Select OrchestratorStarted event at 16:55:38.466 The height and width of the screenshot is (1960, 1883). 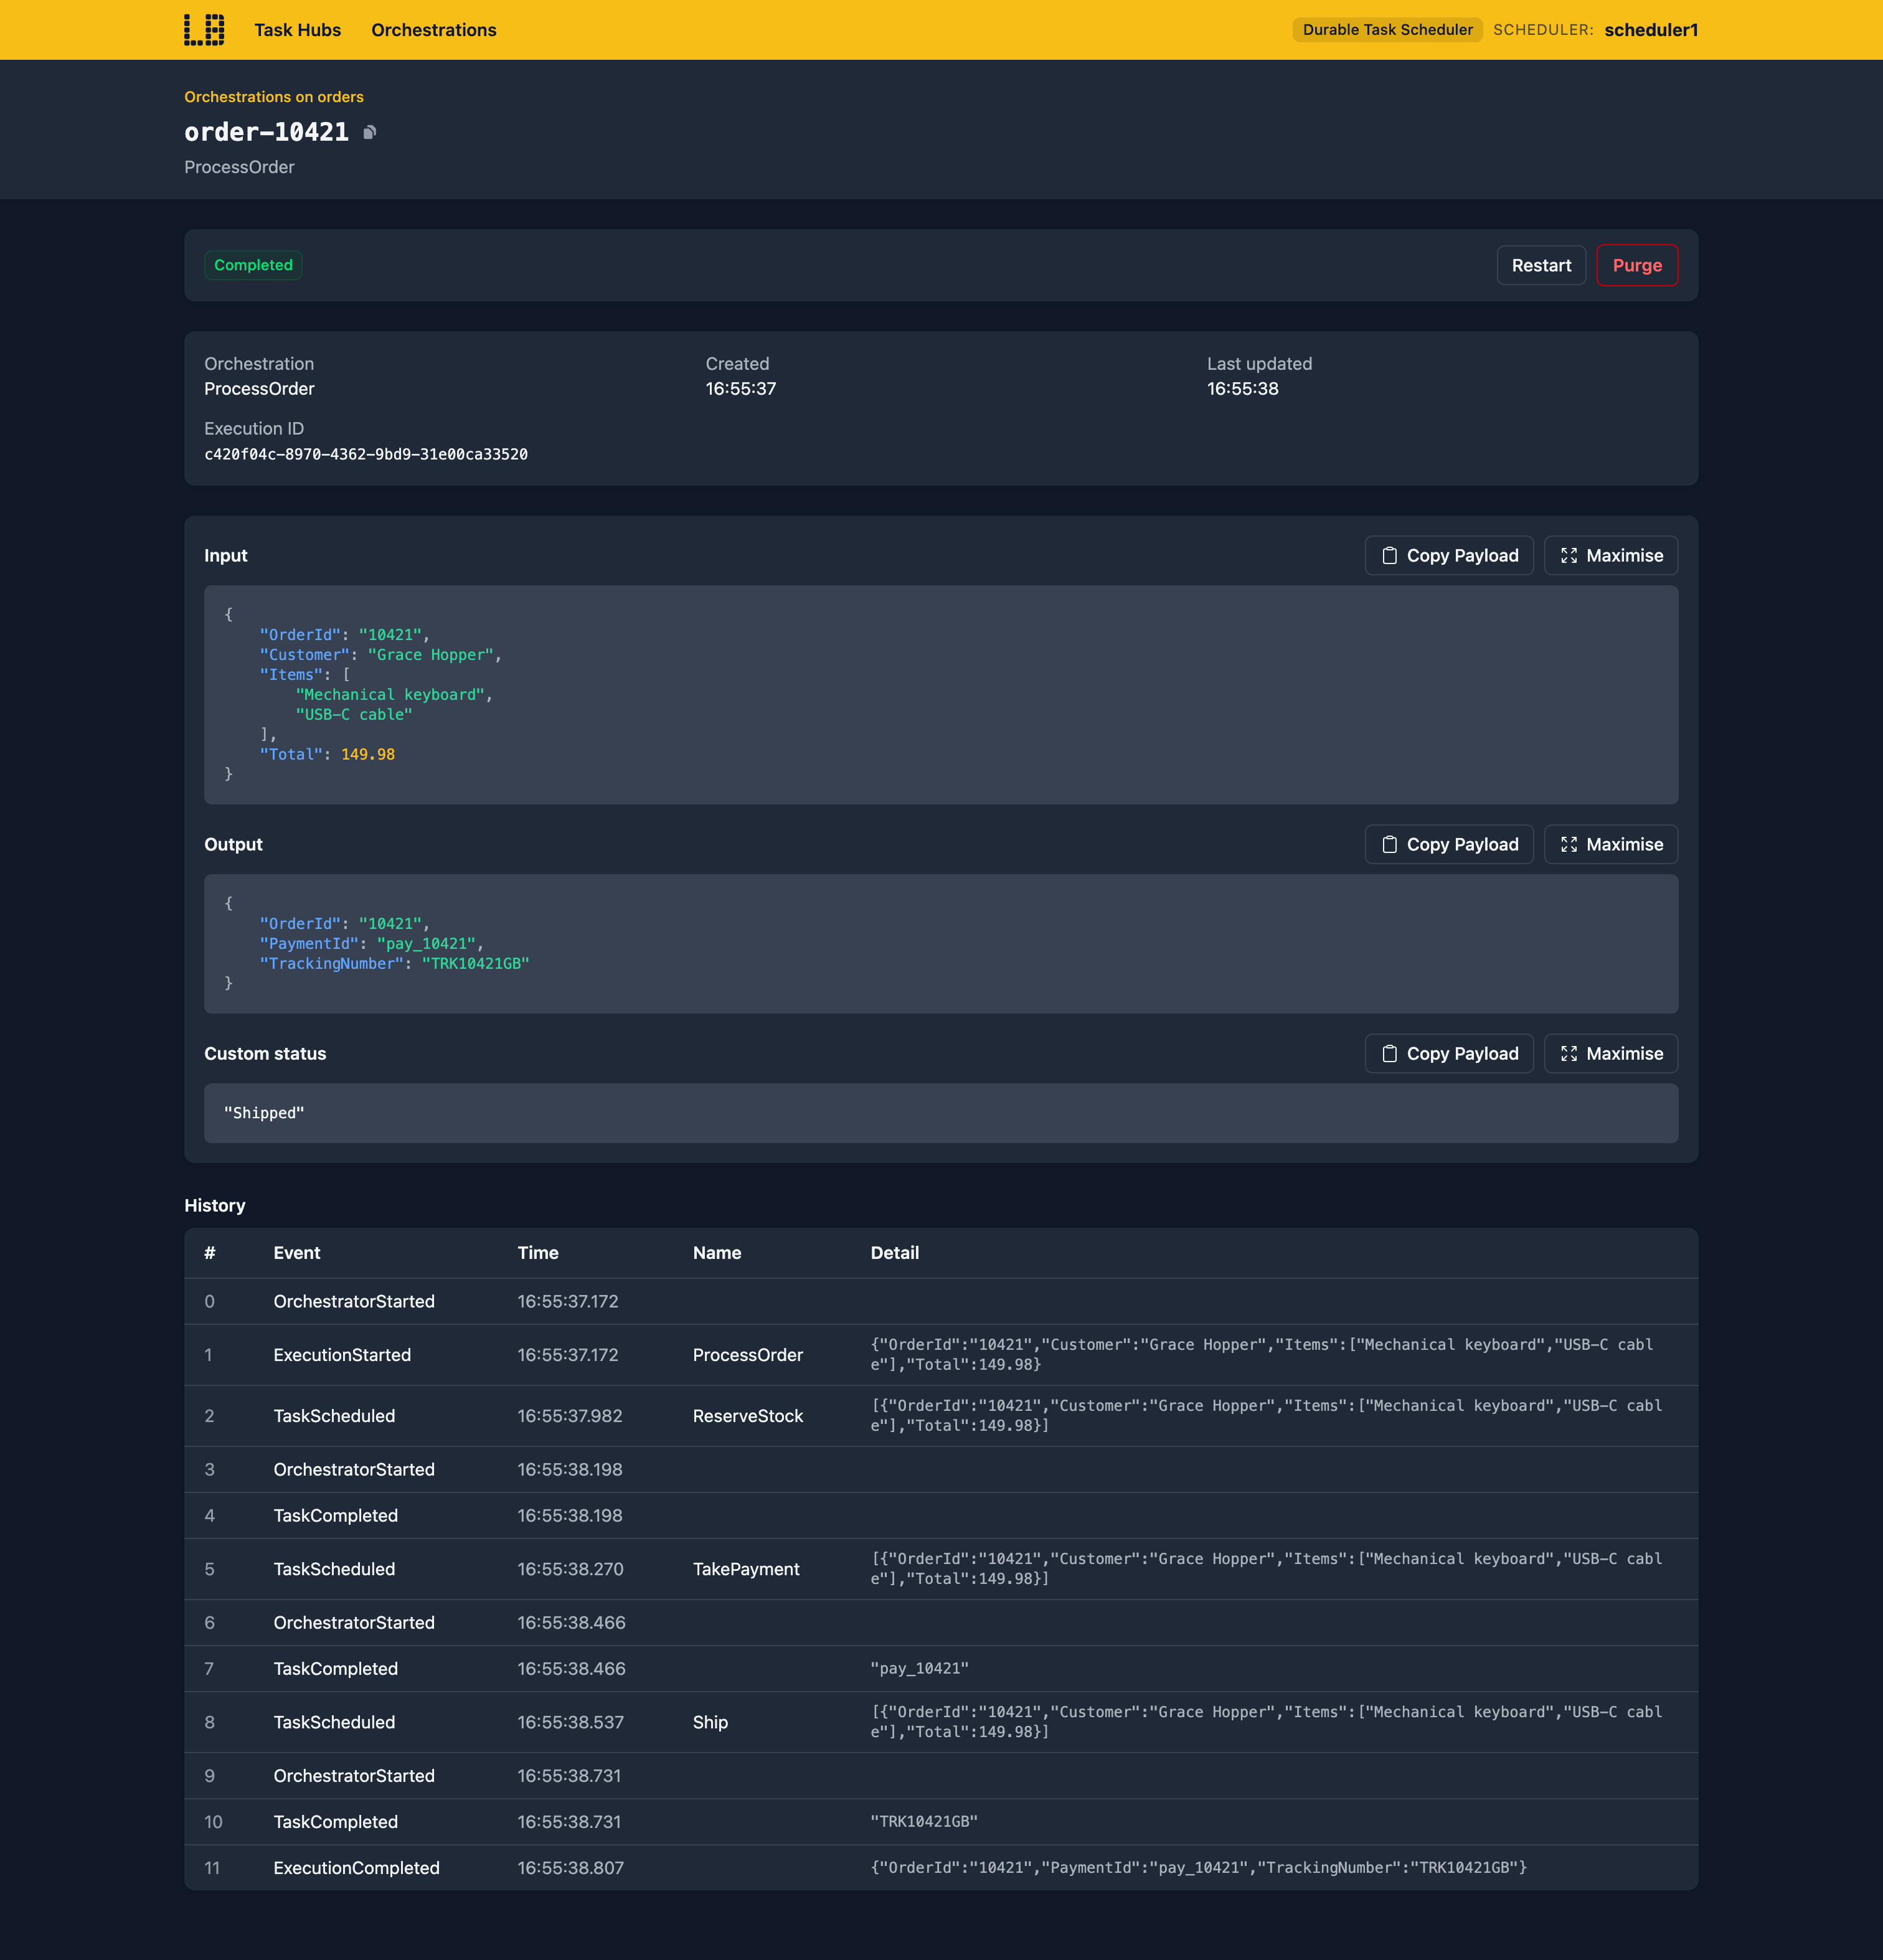354,1623
